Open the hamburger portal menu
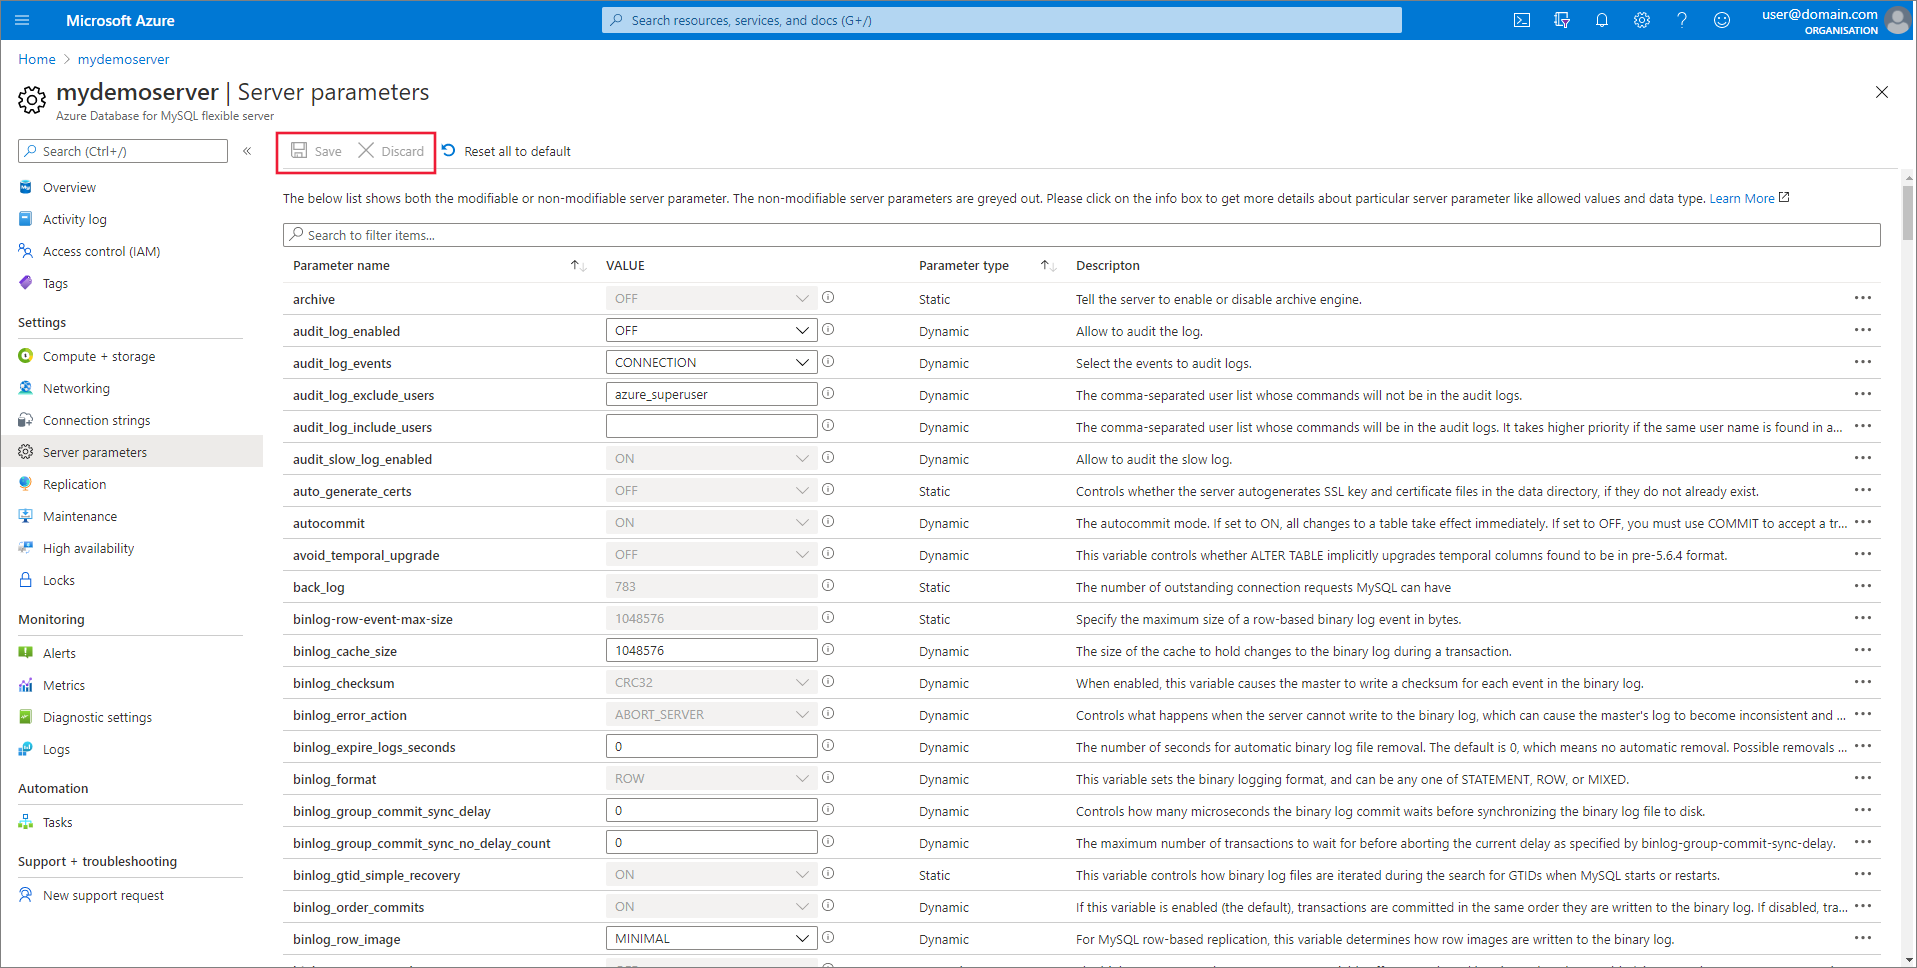 pyautogui.click(x=22, y=20)
